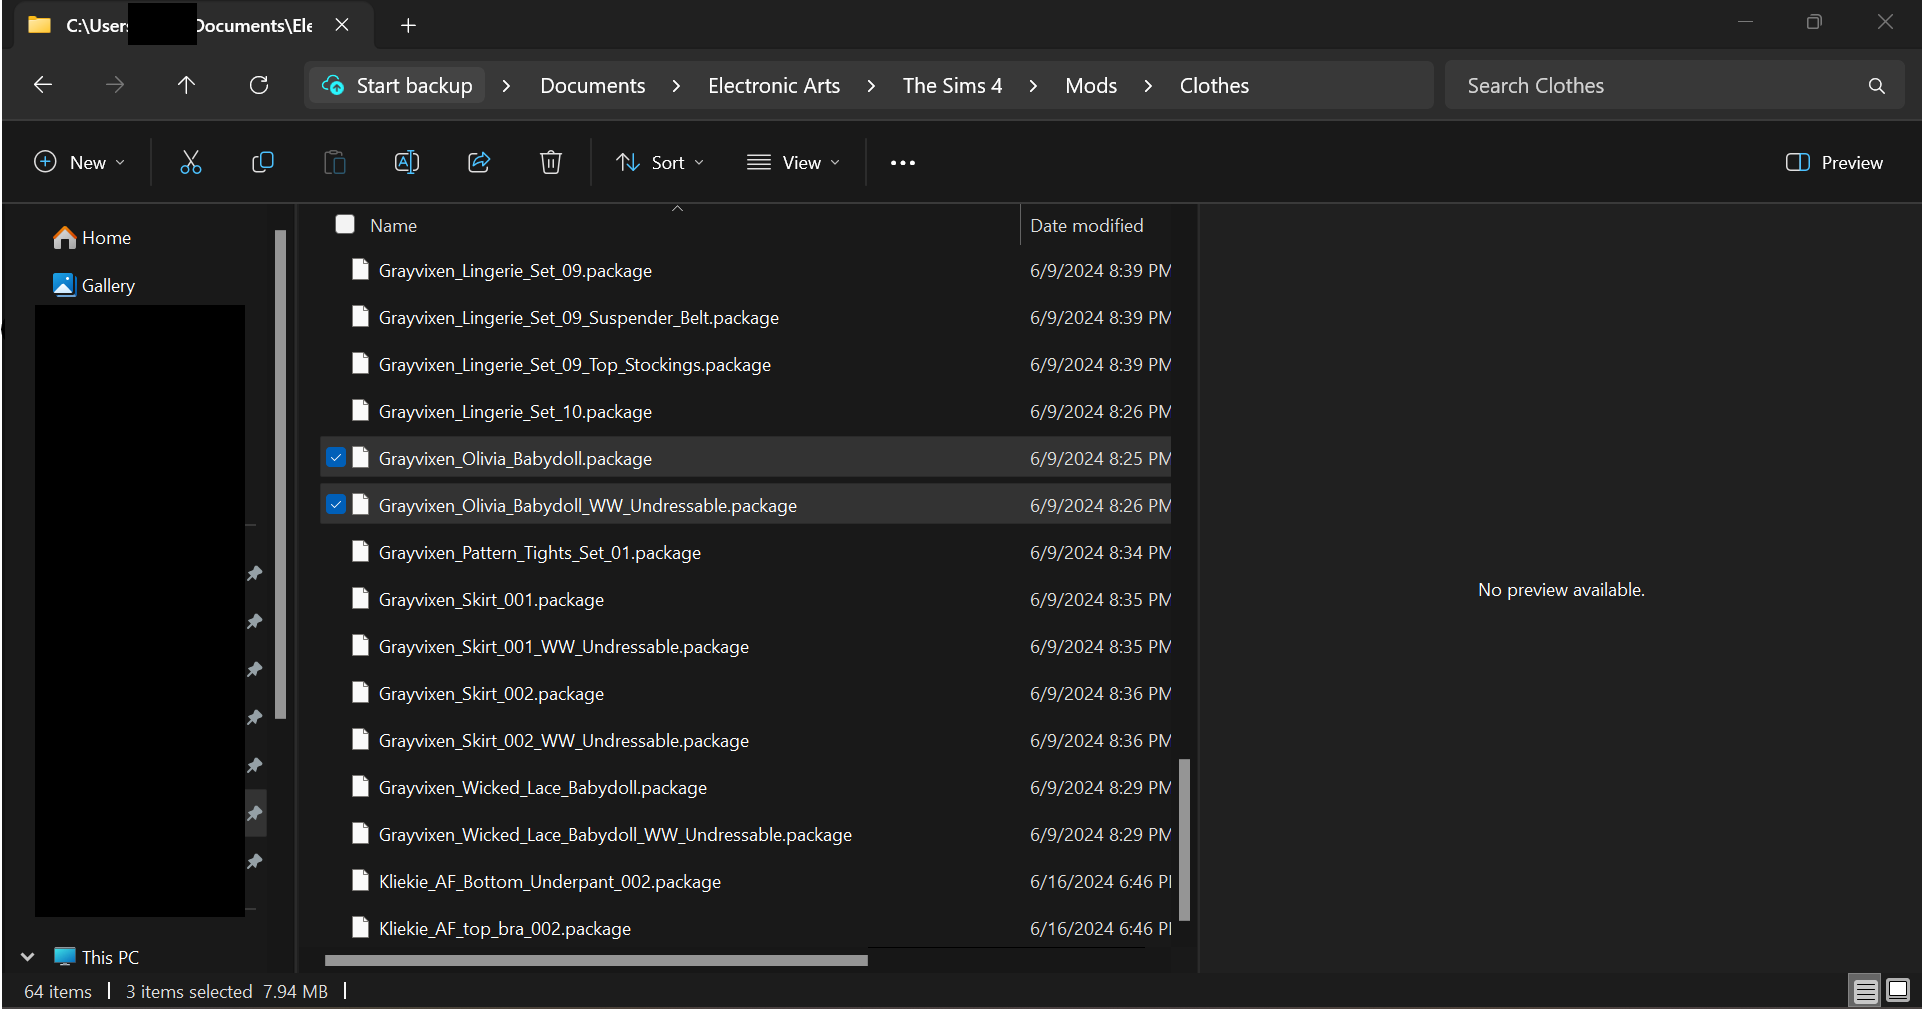The width and height of the screenshot is (1922, 1009).
Task: Close the current Explorer tab
Action: pyautogui.click(x=342, y=25)
